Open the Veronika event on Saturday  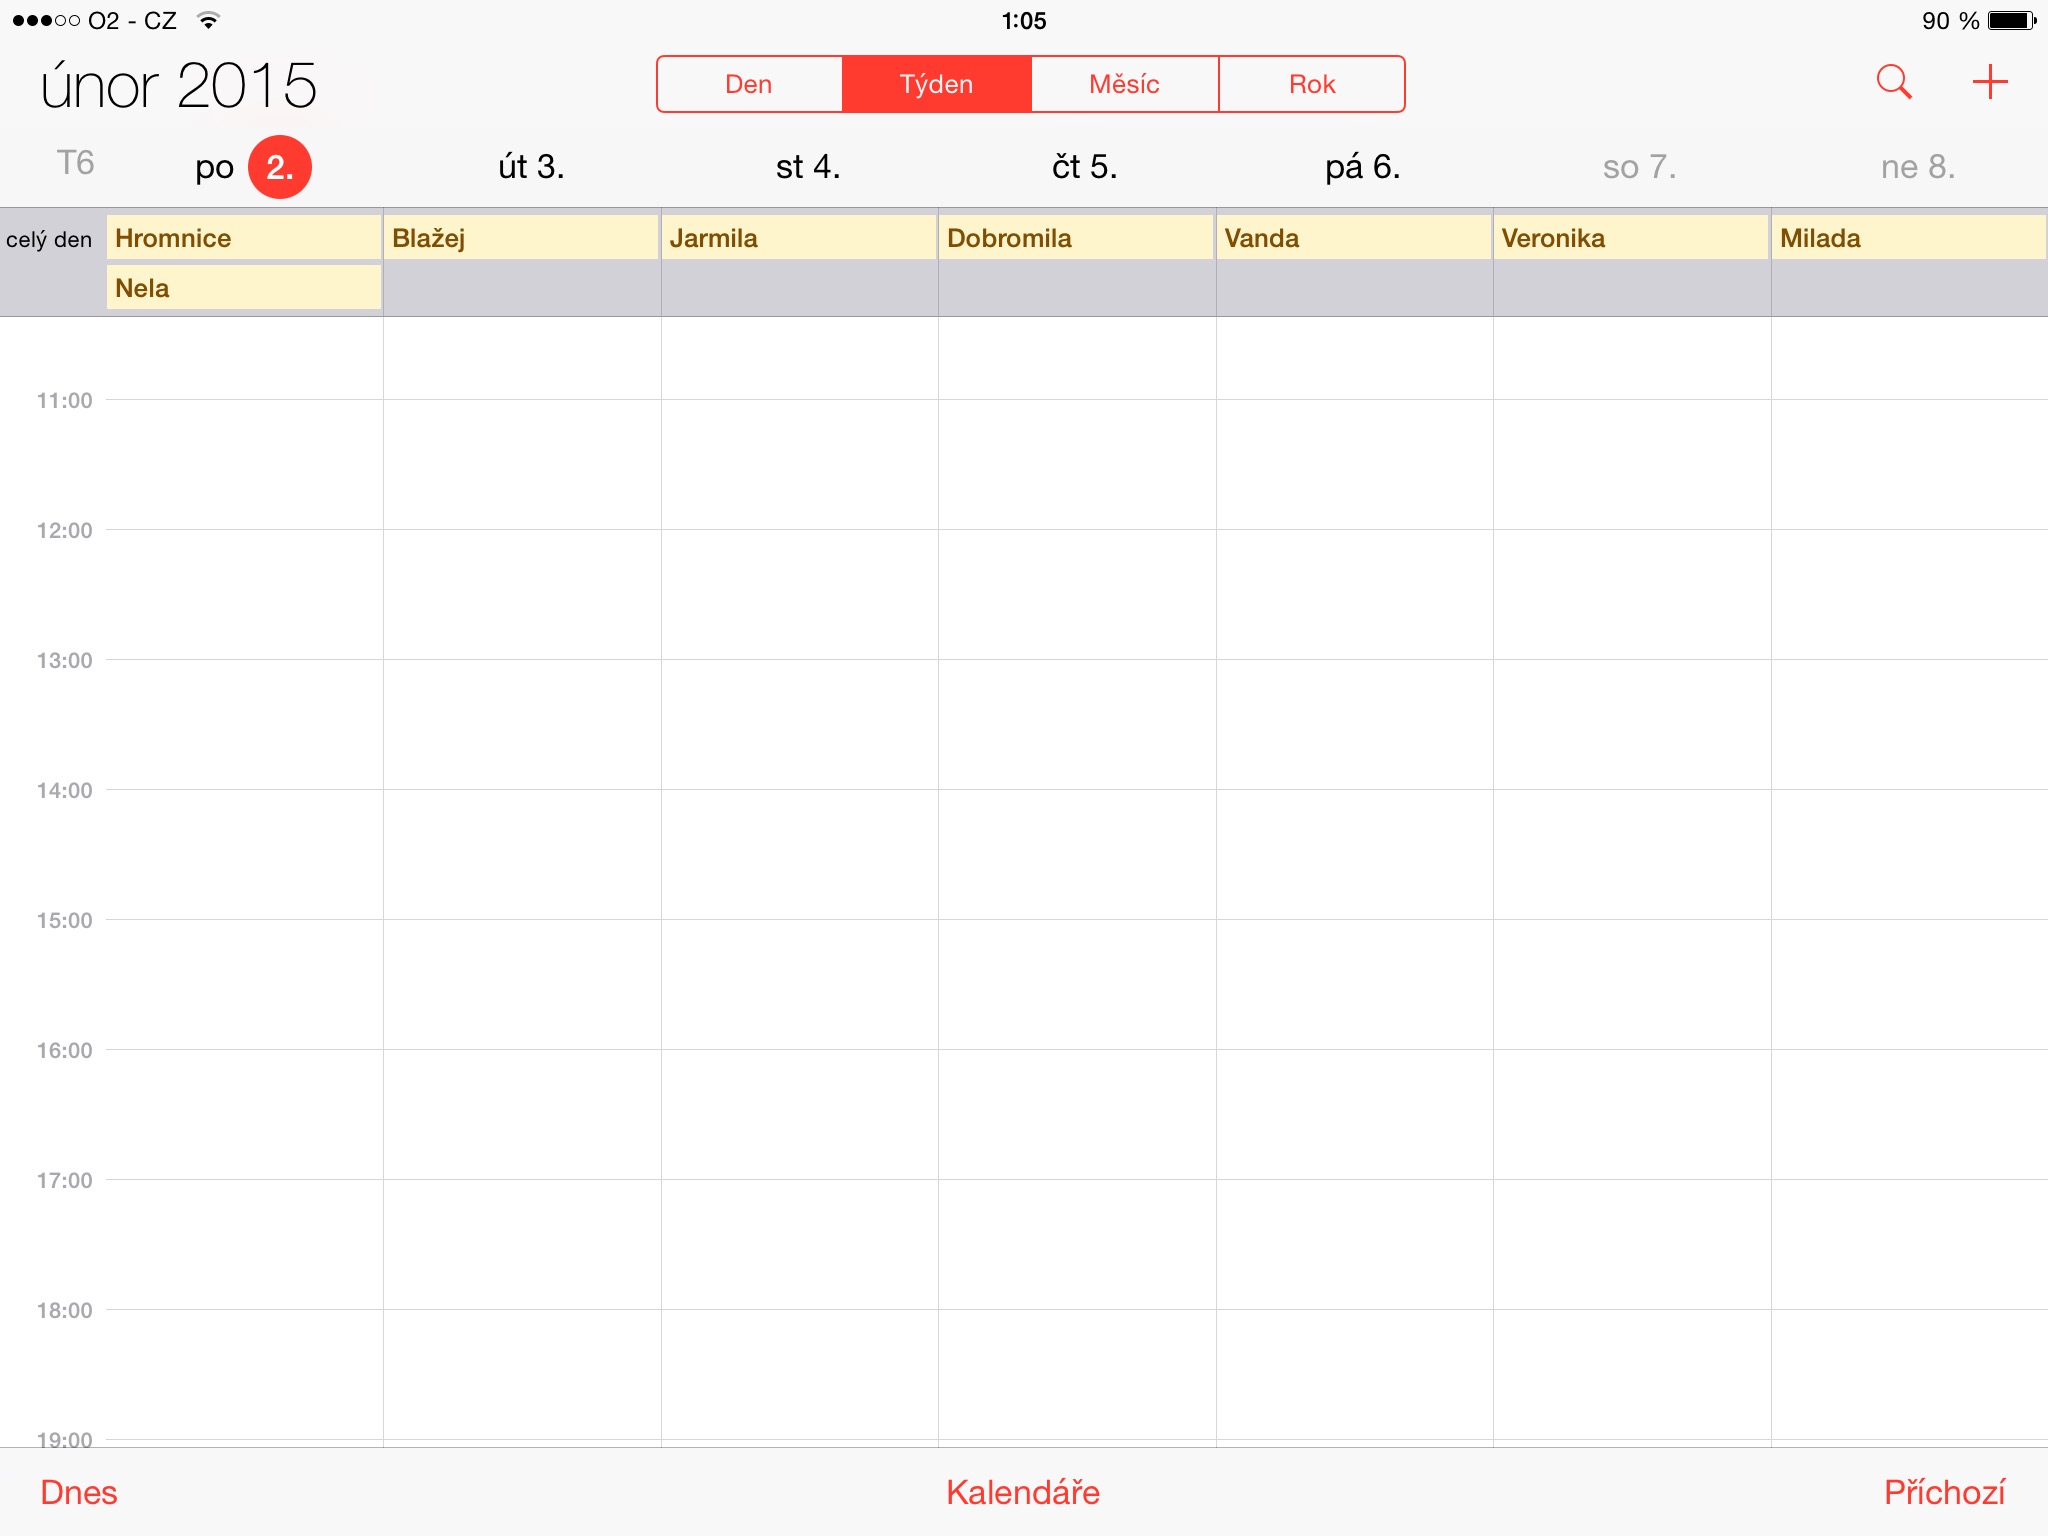click(1631, 238)
